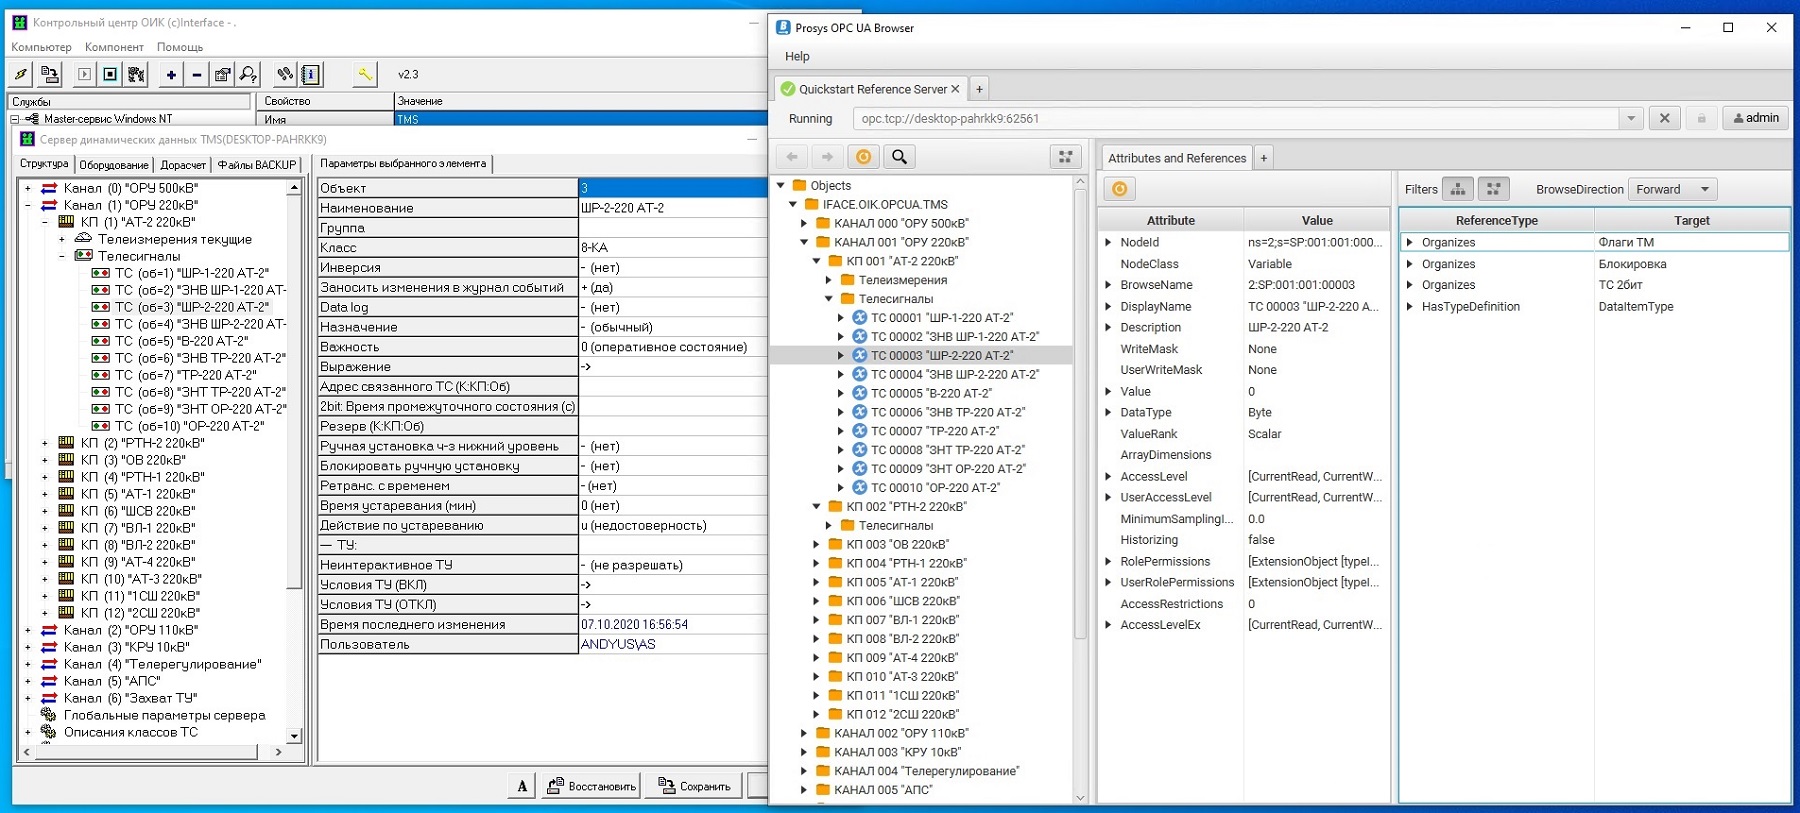The image size is (1800, 813).
Task: Open the Help menu in Prosys browser
Action: [797, 56]
